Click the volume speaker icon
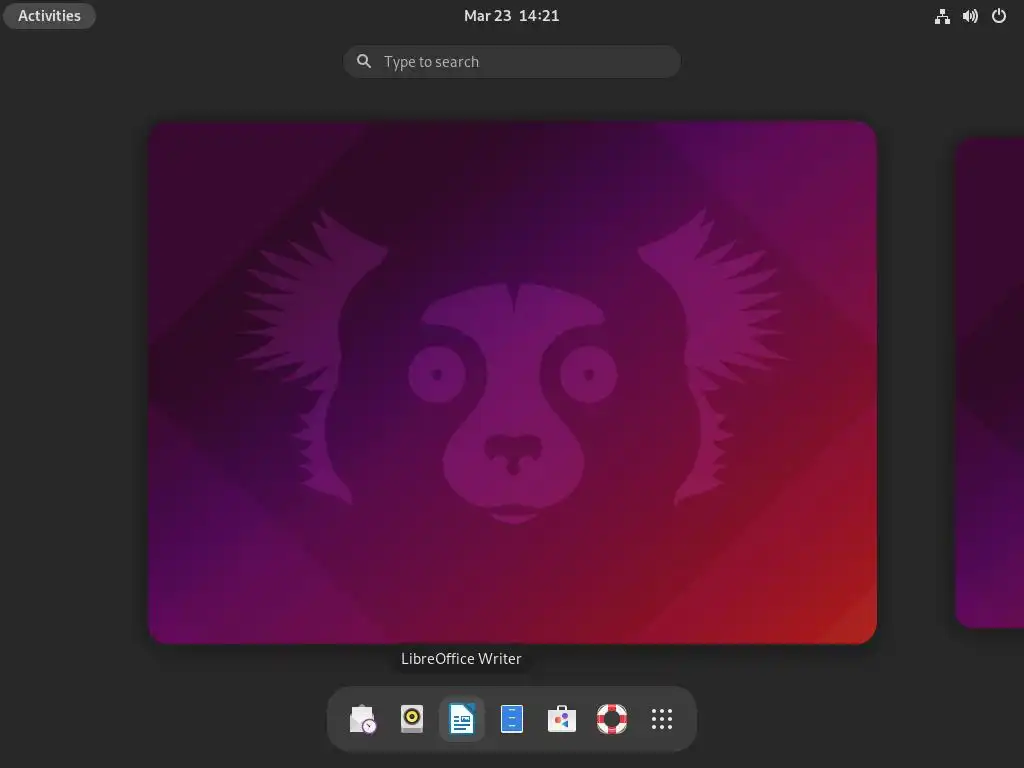Viewport: 1024px width, 768px height. 970,16
